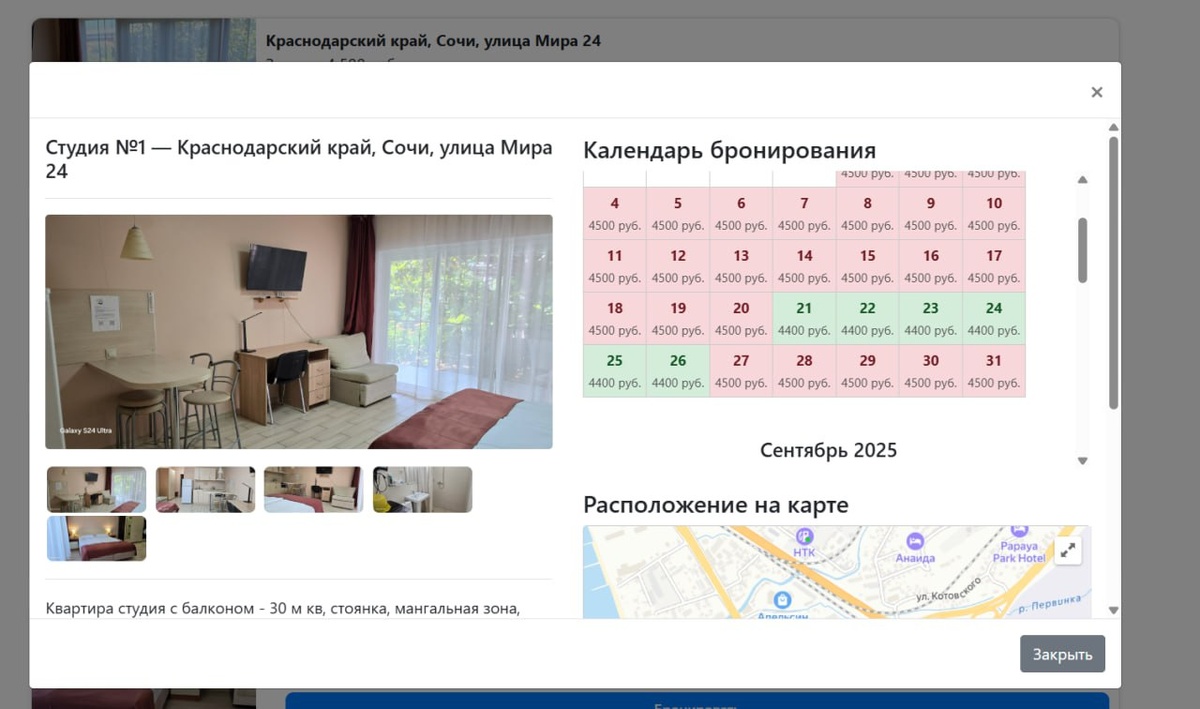
Task: Click the Апельсин shop marker on map
Action: 782,604
